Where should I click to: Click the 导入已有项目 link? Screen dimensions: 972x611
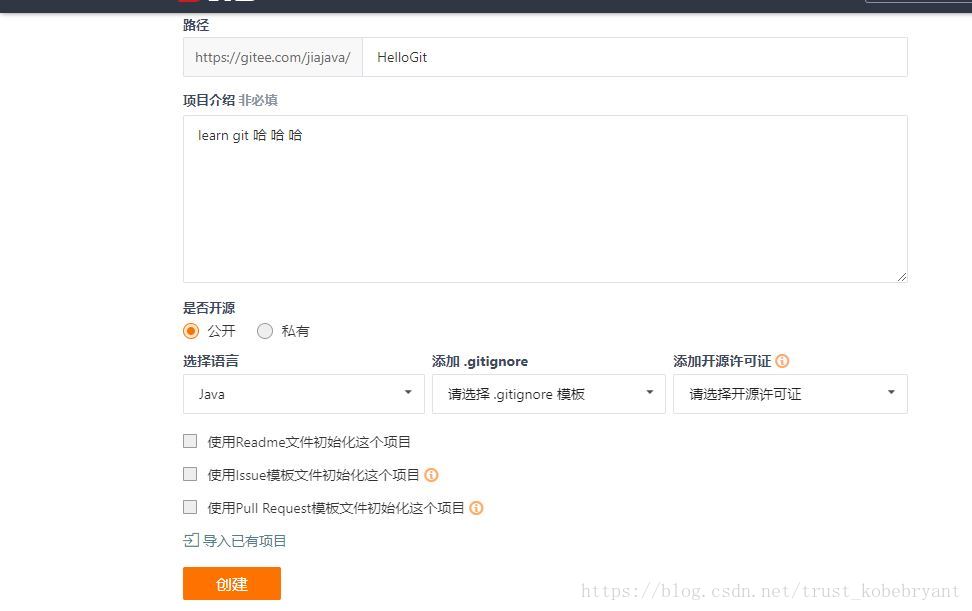pos(245,541)
